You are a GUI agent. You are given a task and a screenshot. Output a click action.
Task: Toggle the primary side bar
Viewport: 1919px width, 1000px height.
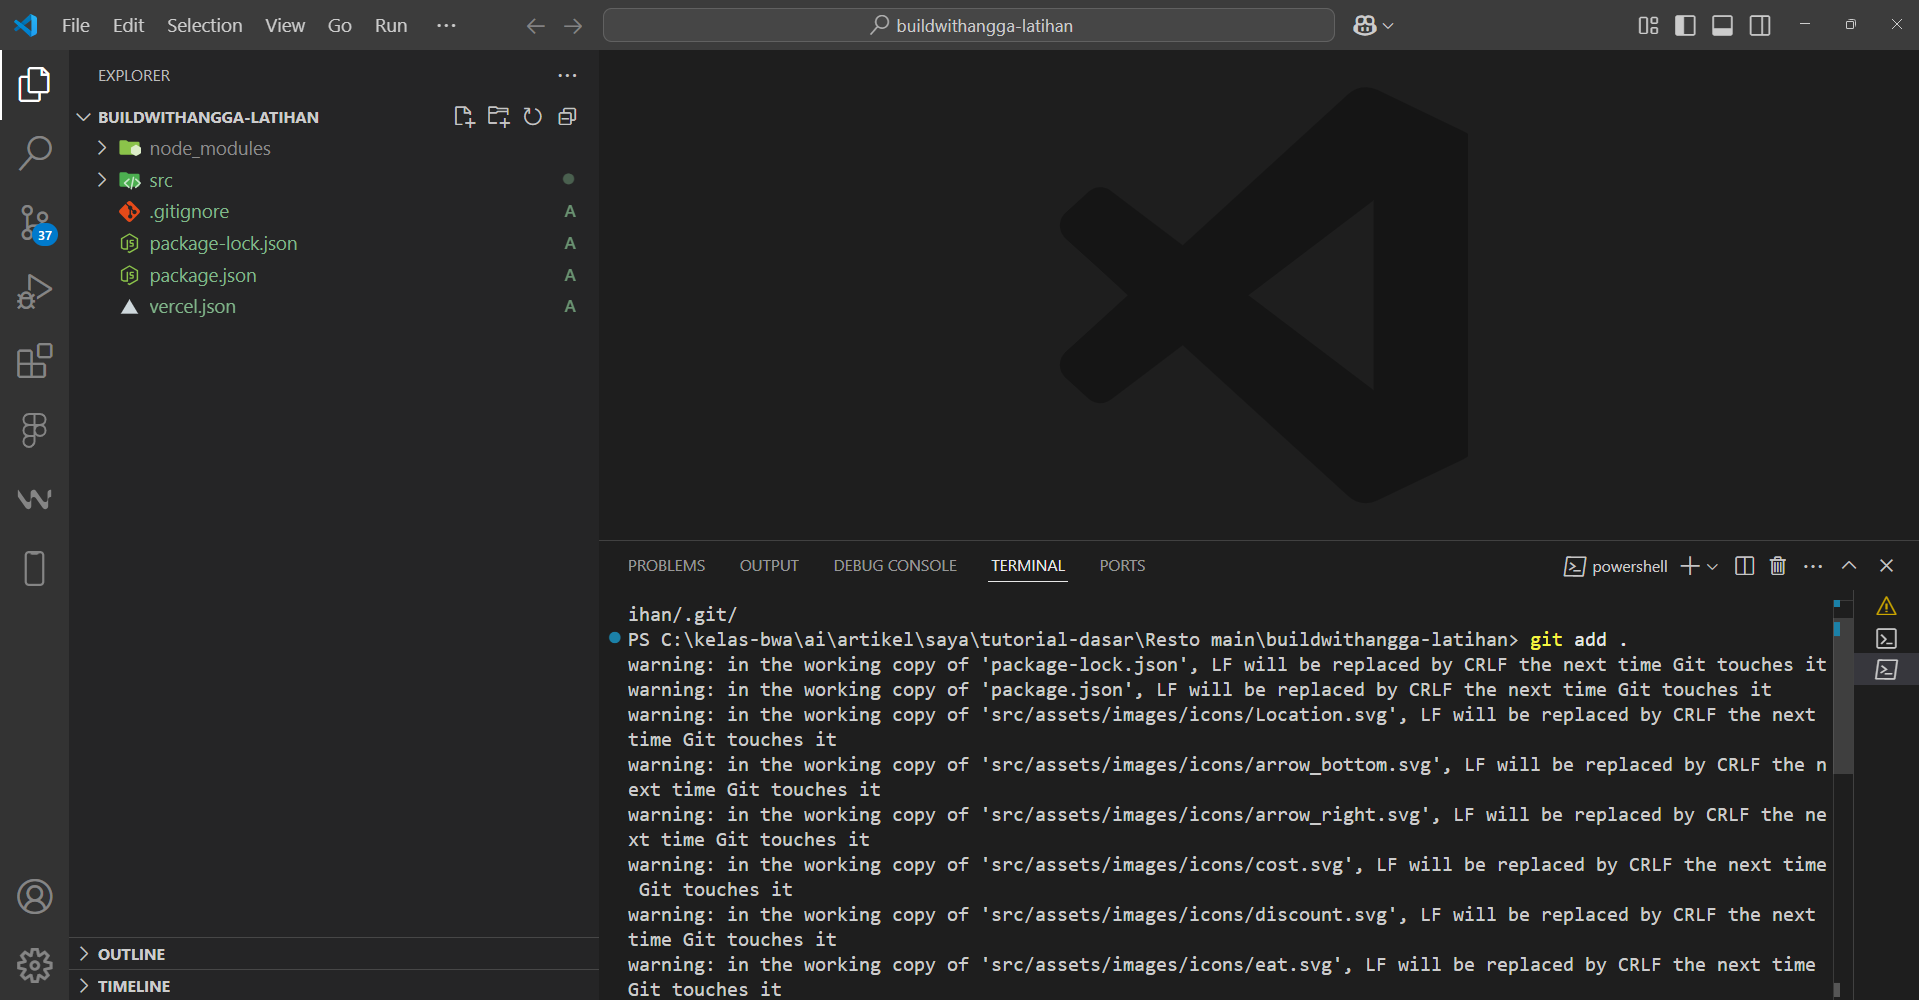coord(1685,26)
